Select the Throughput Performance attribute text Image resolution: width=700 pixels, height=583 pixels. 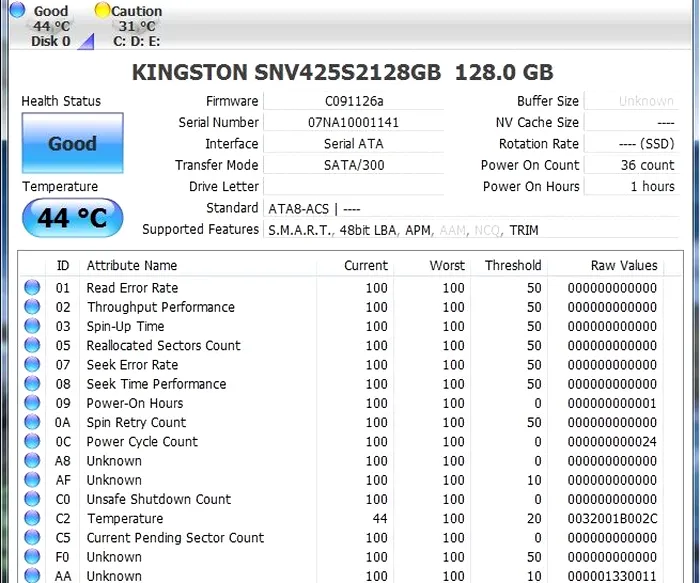(161, 307)
